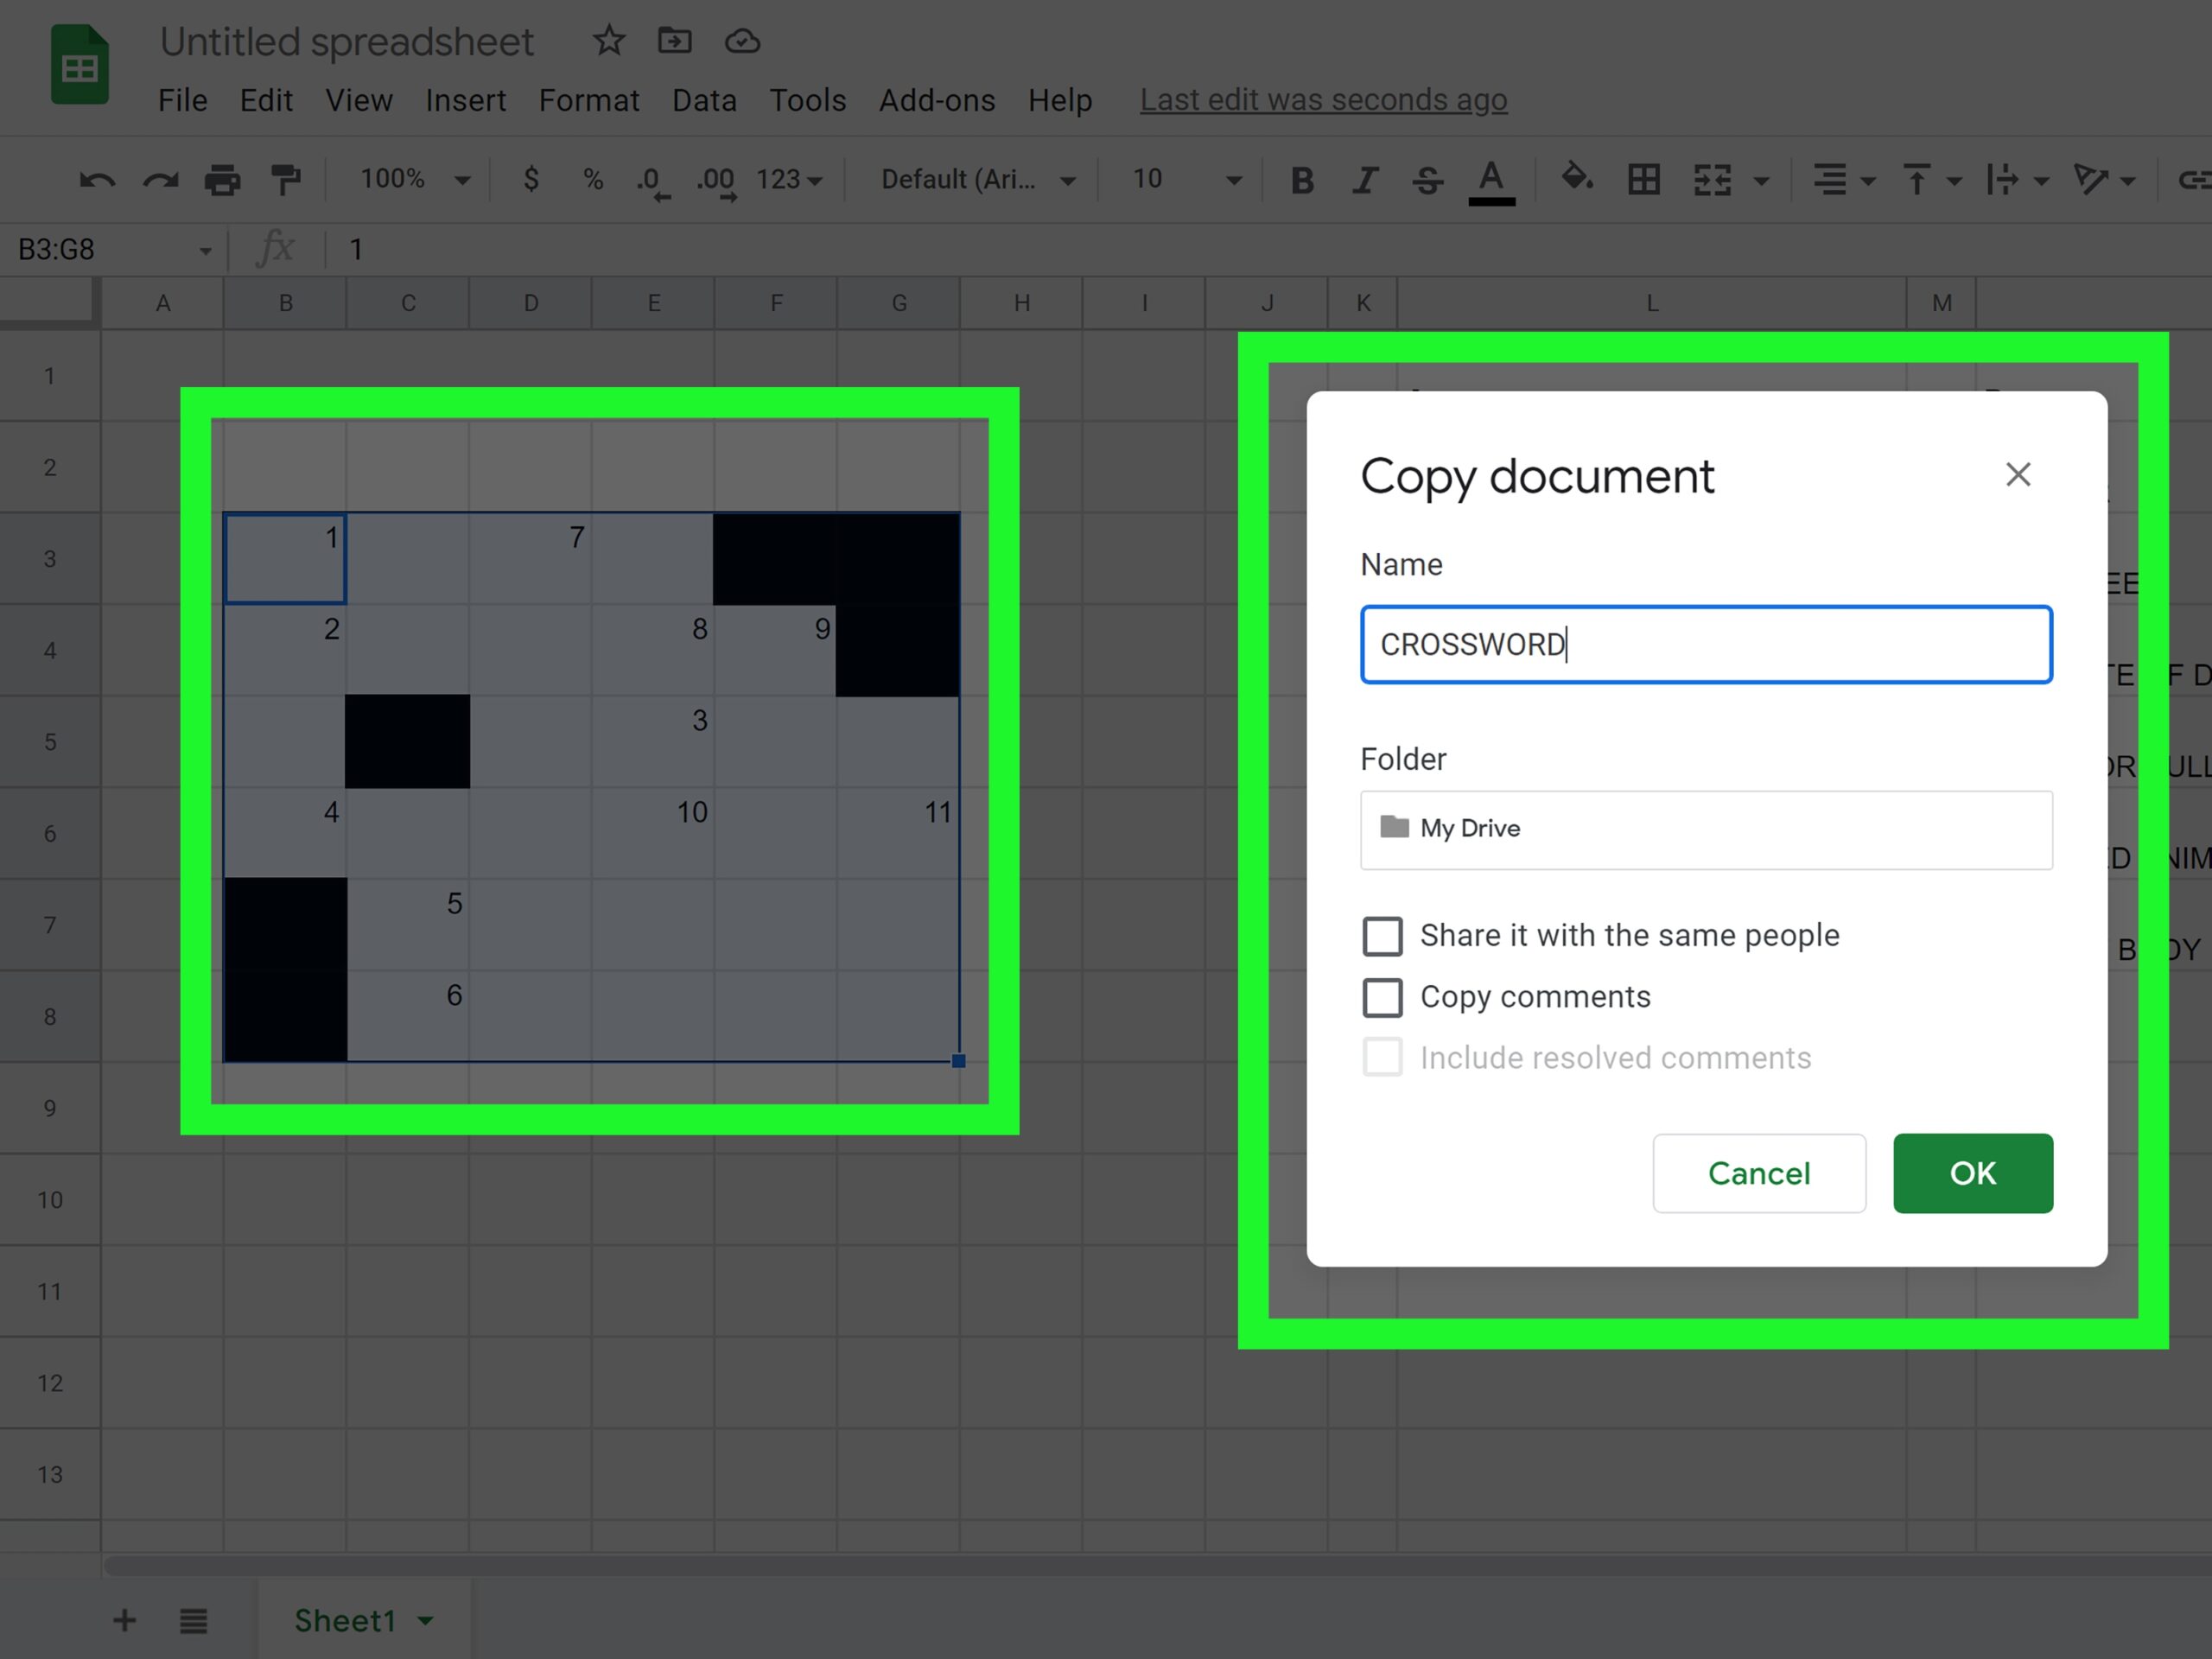Image resolution: width=2212 pixels, height=1659 pixels.
Task: Enable Share it with the same people
Action: pyautogui.click(x=1383, y=936)
